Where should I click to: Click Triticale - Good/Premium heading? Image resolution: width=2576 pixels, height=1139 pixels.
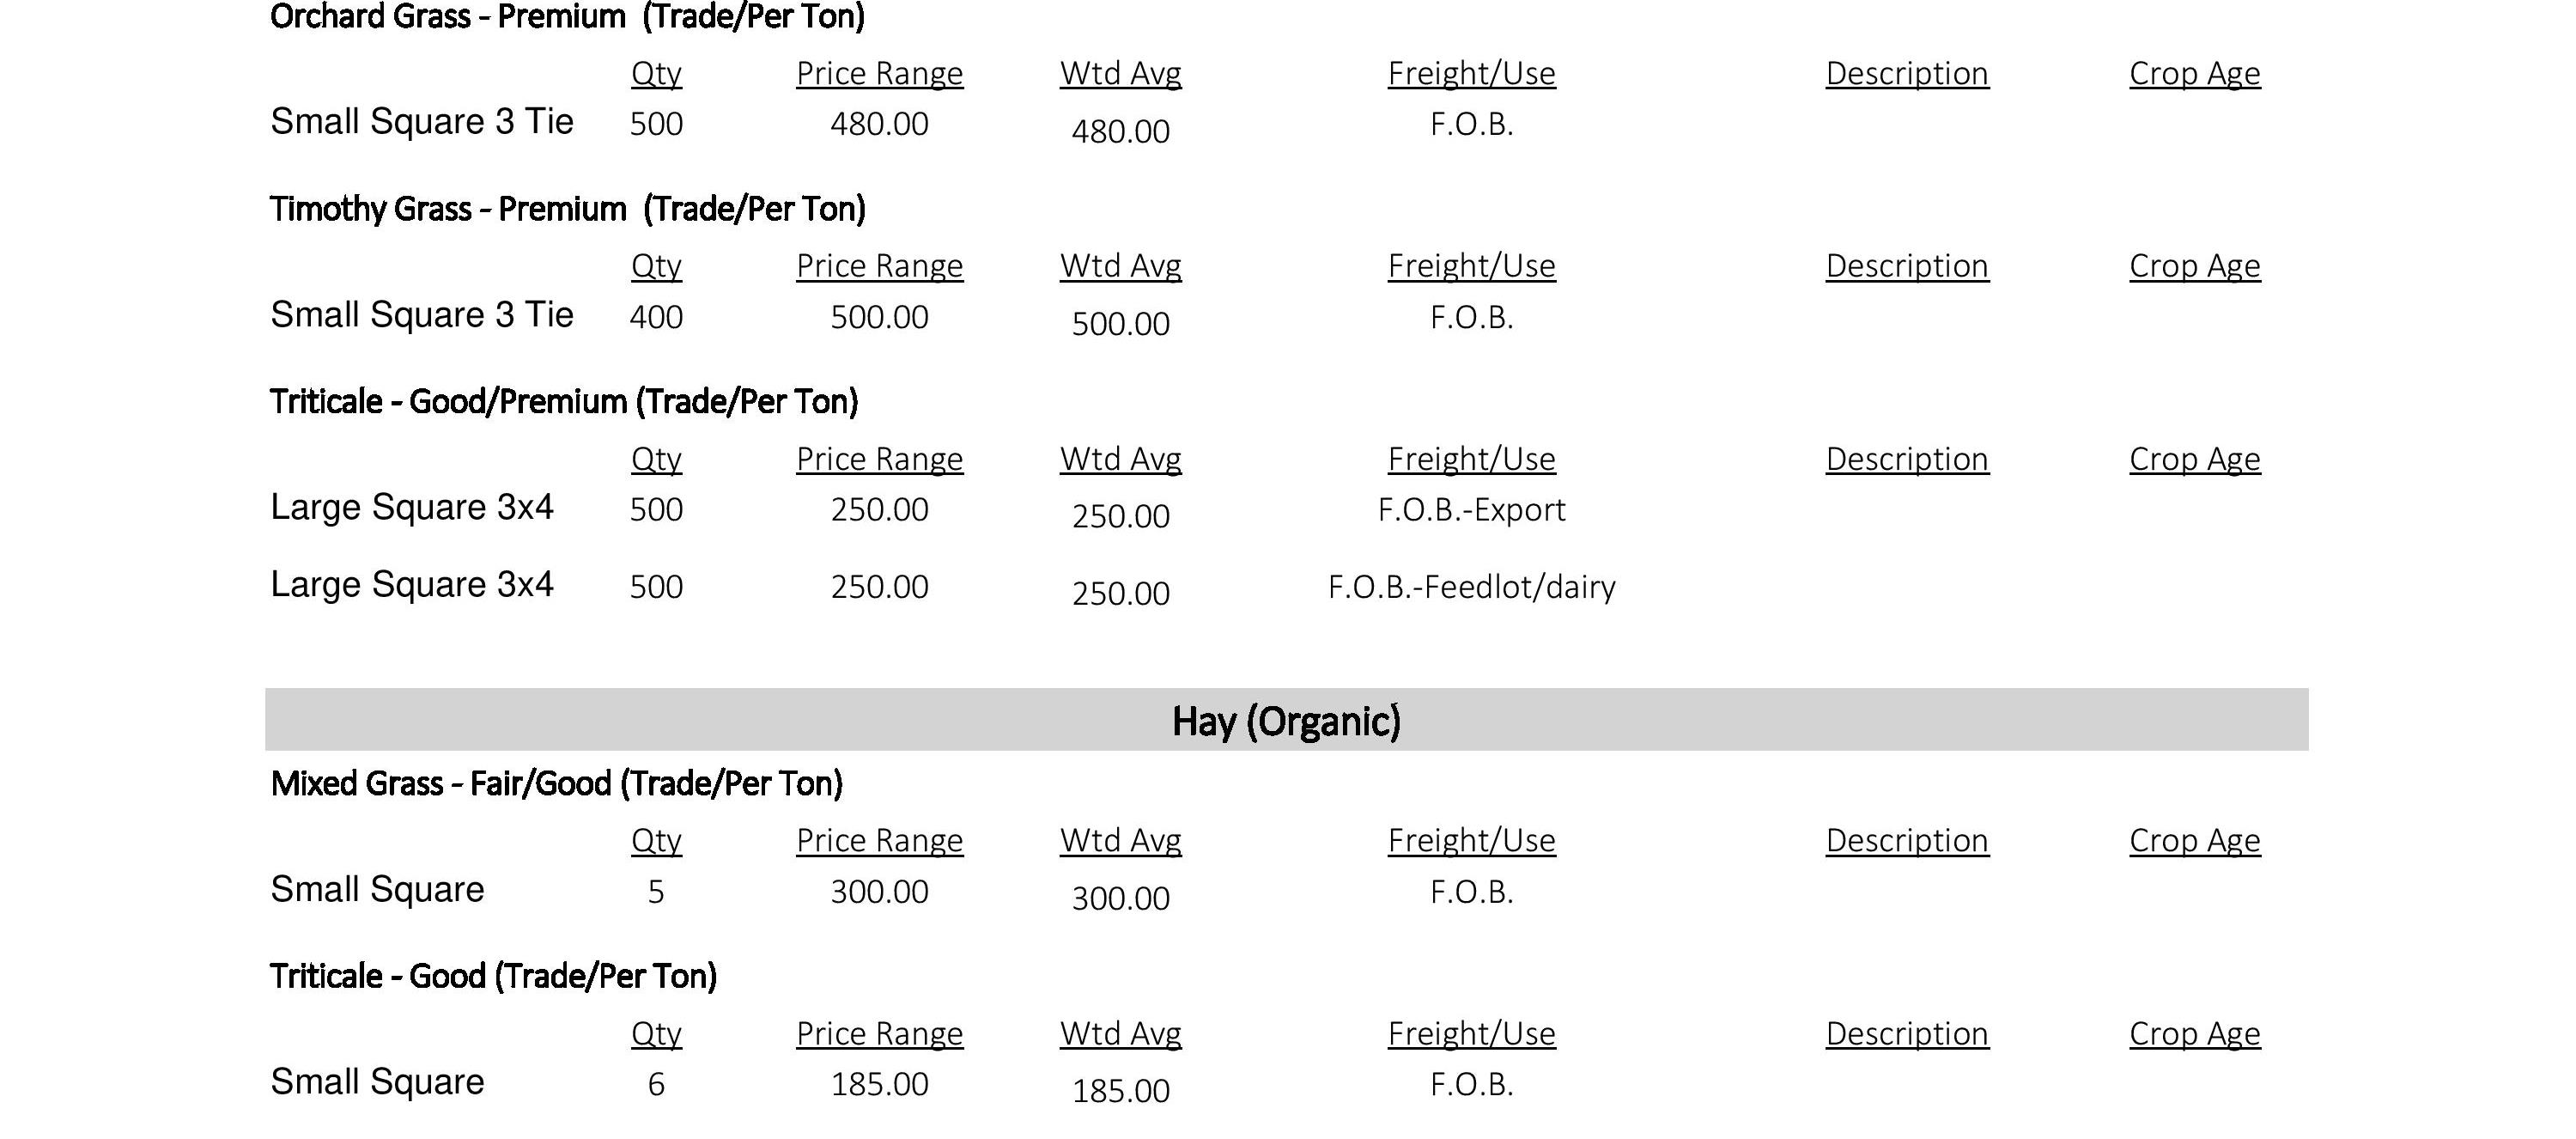pyautogui.click(x=563, y=402)
